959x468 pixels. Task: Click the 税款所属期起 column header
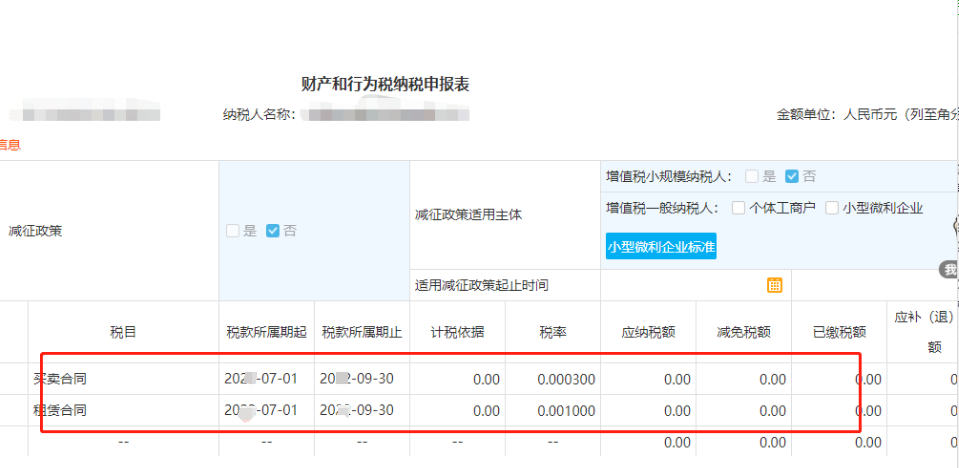267,332
